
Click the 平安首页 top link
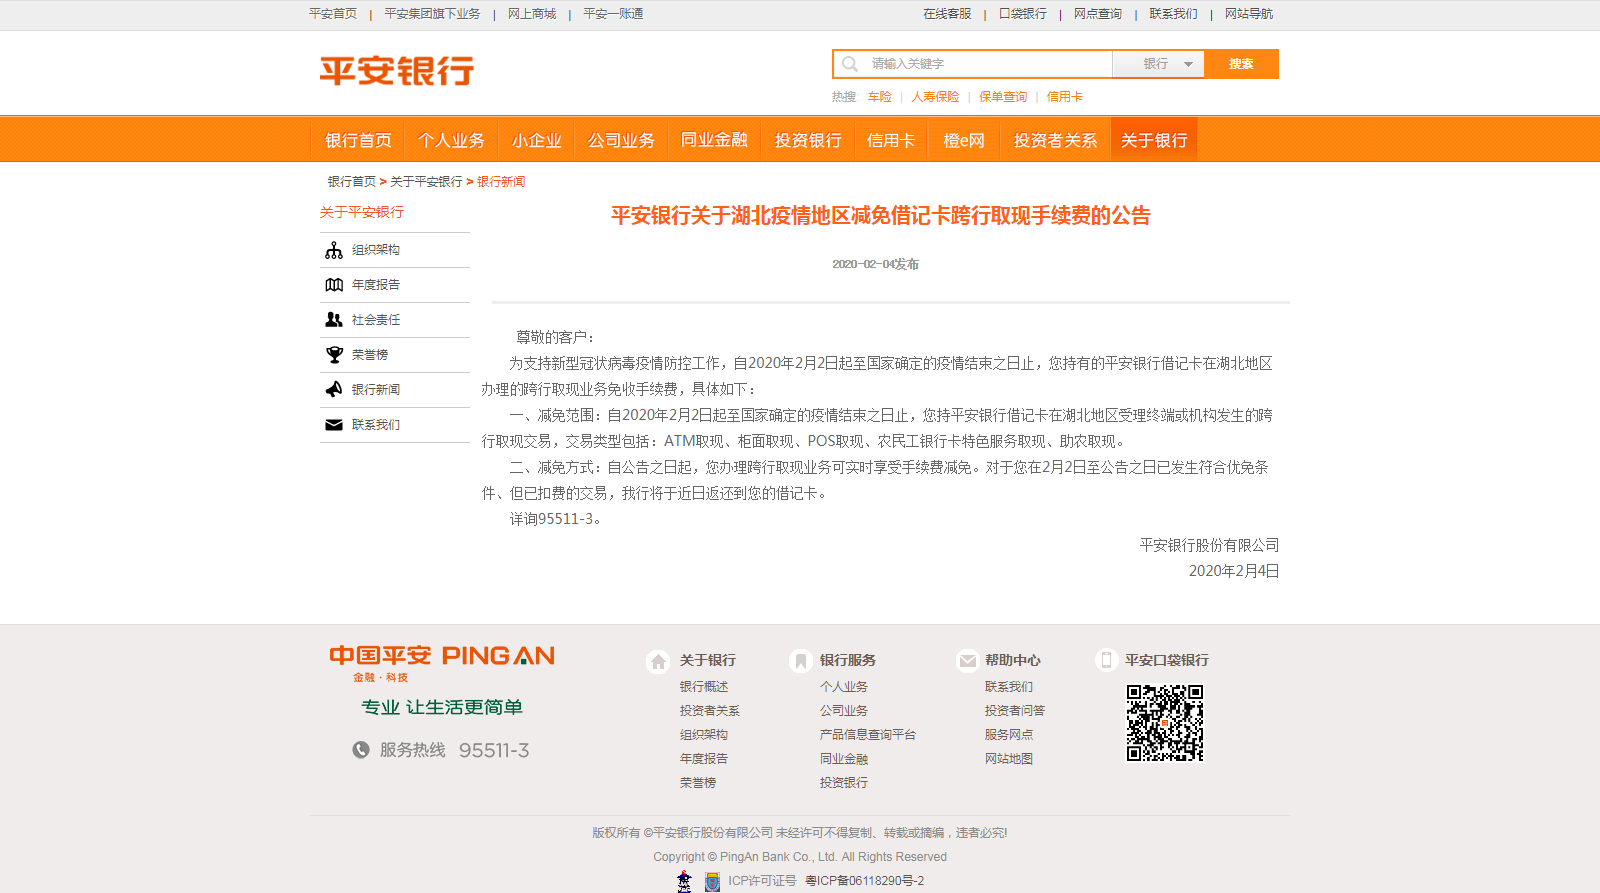click(x=333, y=14)
